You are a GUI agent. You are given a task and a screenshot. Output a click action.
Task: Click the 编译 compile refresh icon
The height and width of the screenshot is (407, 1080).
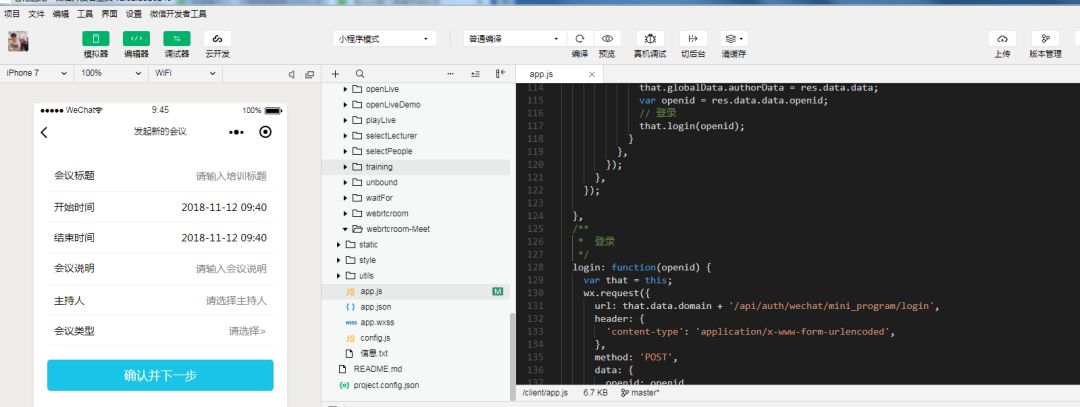coord(580,39)
